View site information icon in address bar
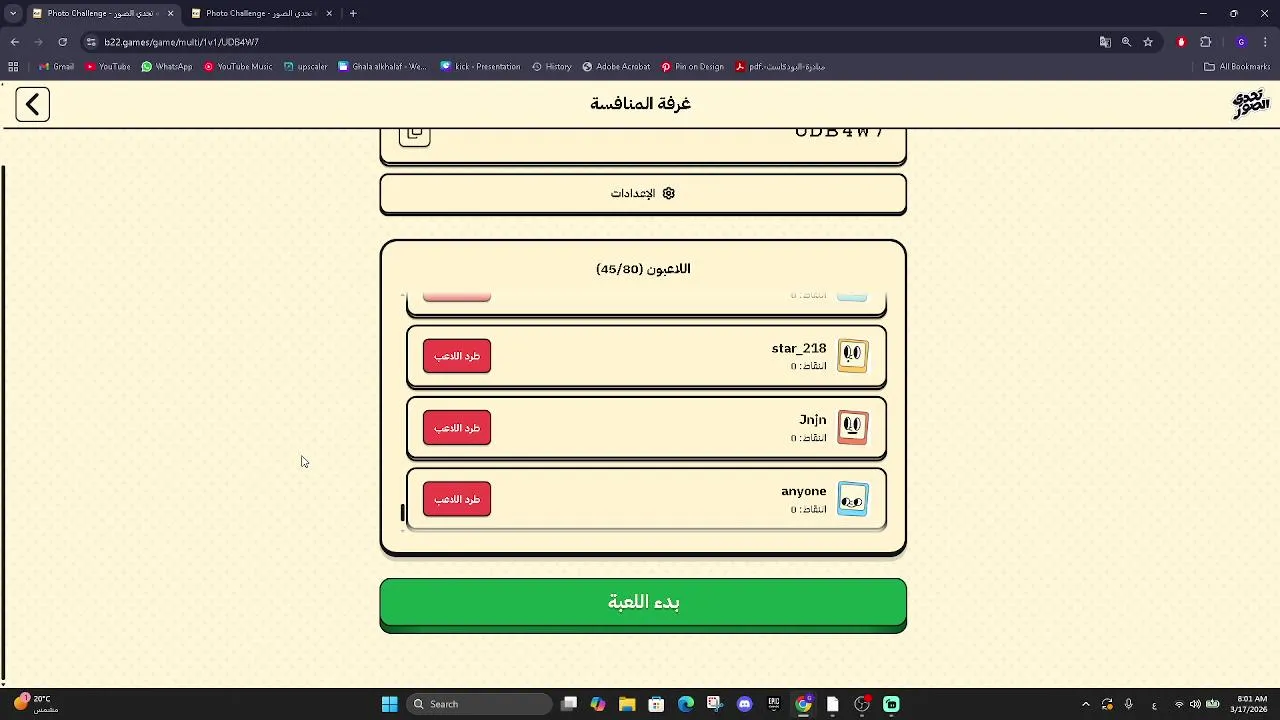This screenshot has height=720, width=1280. (91, 42)
